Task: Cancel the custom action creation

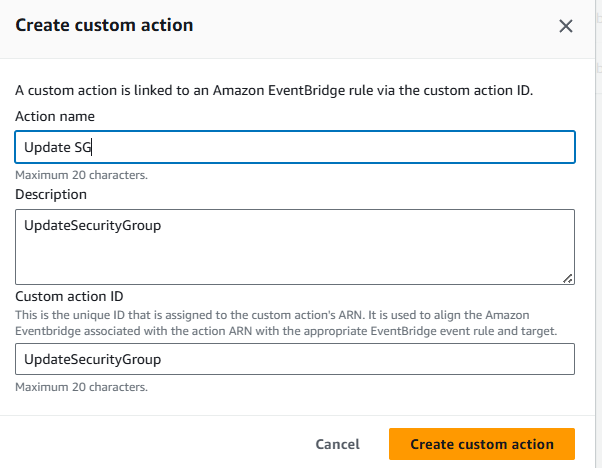Action: coord(337,444)
